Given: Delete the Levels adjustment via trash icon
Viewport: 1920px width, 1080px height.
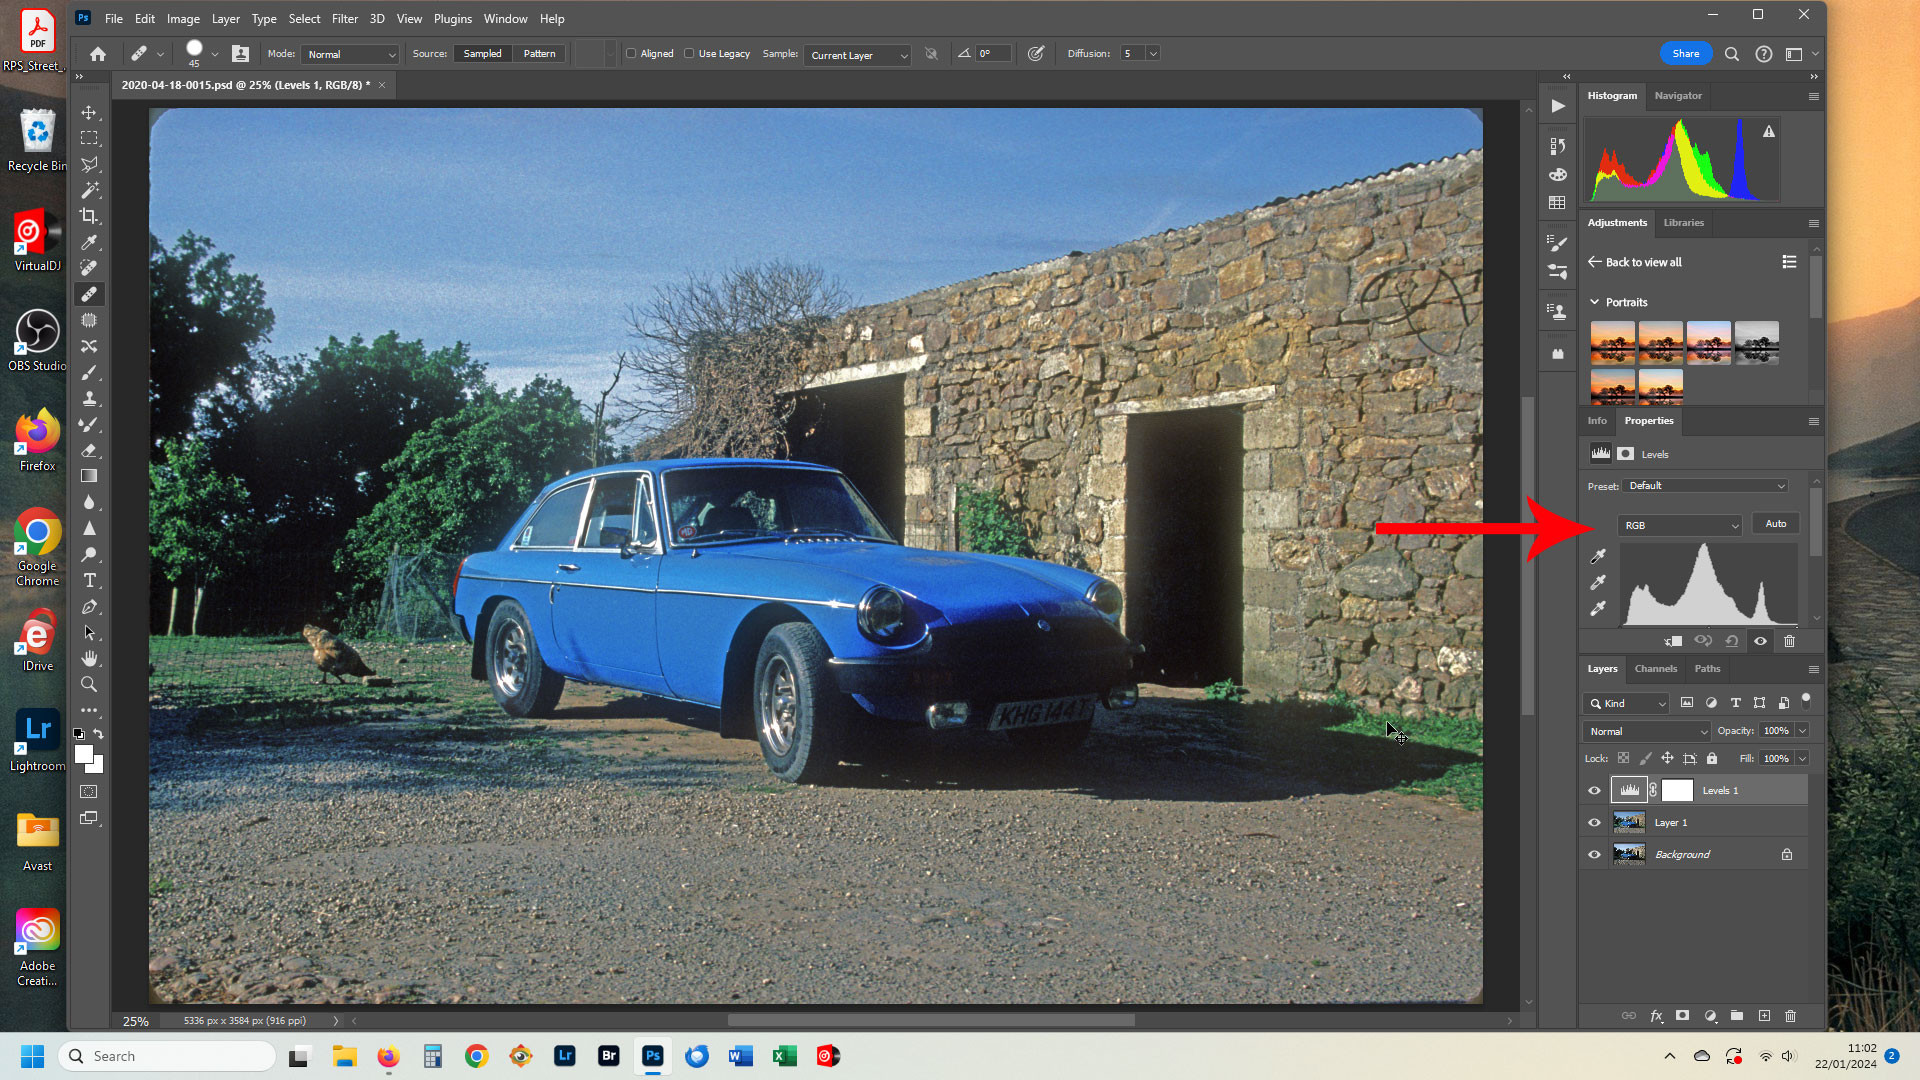Looking at the screenshot, I should pos(1789,642).
